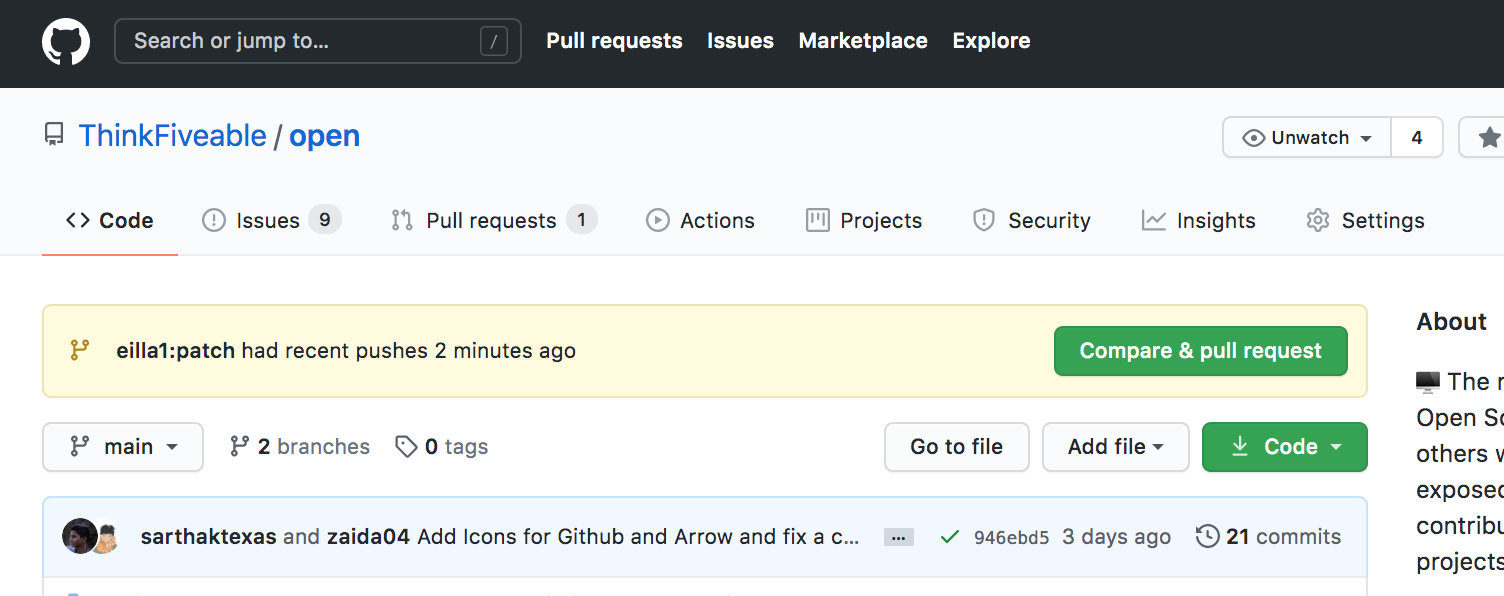Click the tag icon beside 0 tags
1504x596 pixels.
(x=406, y=447)
